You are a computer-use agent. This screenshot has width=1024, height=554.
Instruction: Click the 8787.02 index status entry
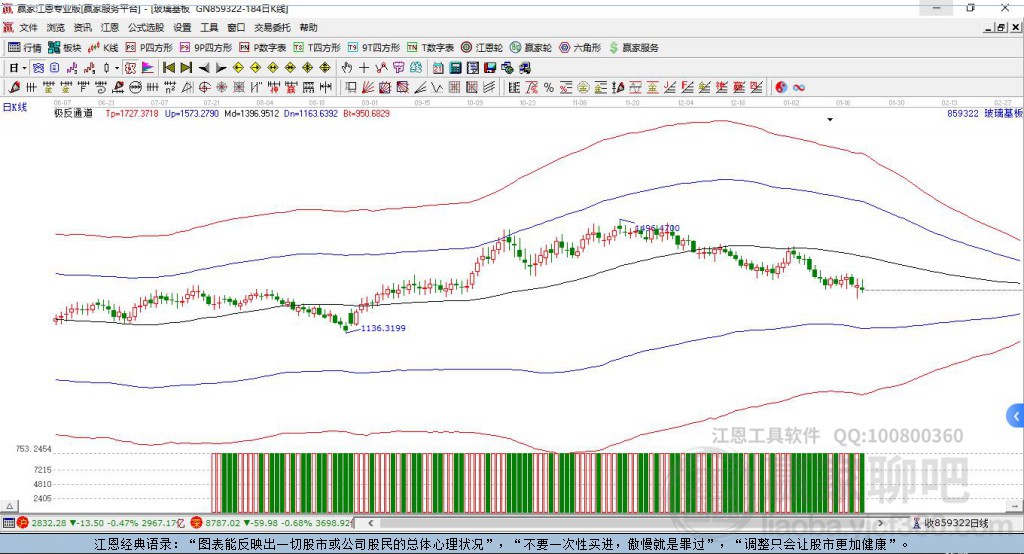[272, 523]
